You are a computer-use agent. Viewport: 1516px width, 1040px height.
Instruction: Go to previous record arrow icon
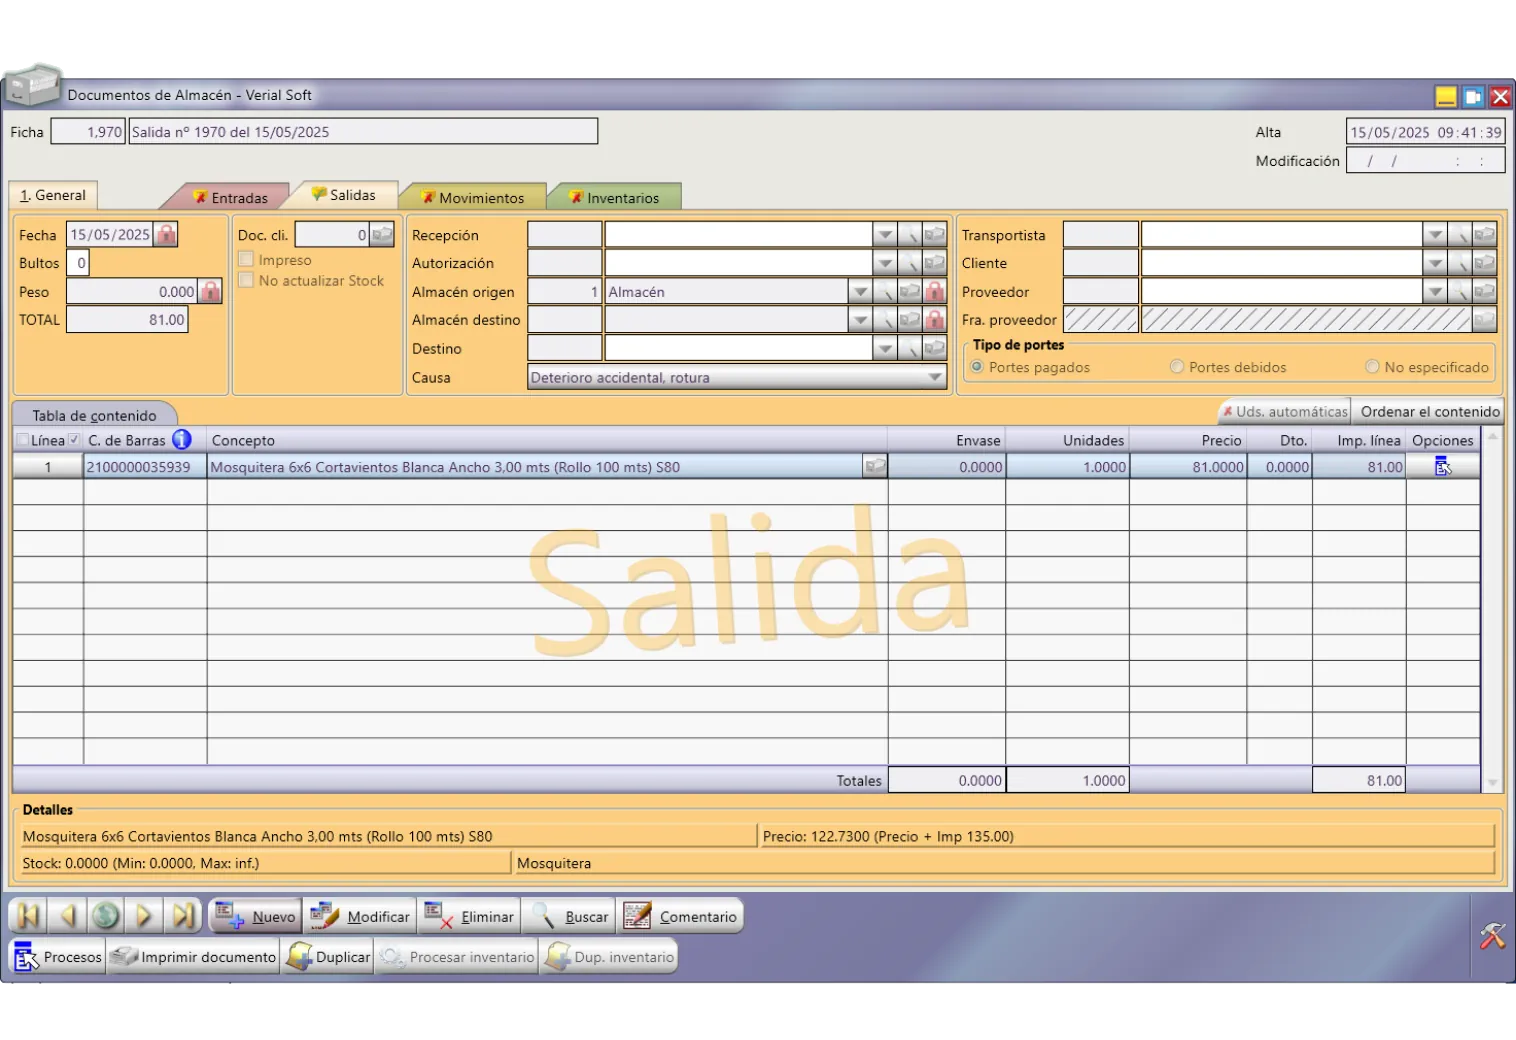coord(67,916)
